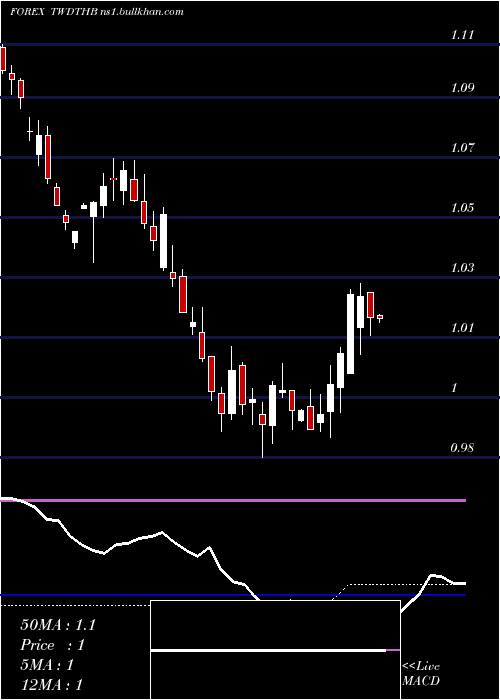The height and width of the screenshot is (700, 500).
Task: Click the 12MA : 1 readout
Action: pyautogui.click(x=51, y=685)
